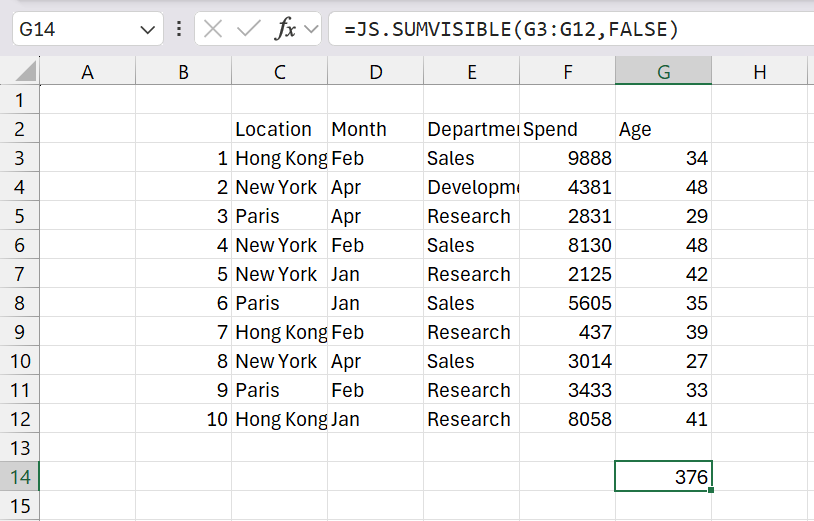Click the Insert Function fx icon
This screenshot has height=521, width=814.
point(286,29)
